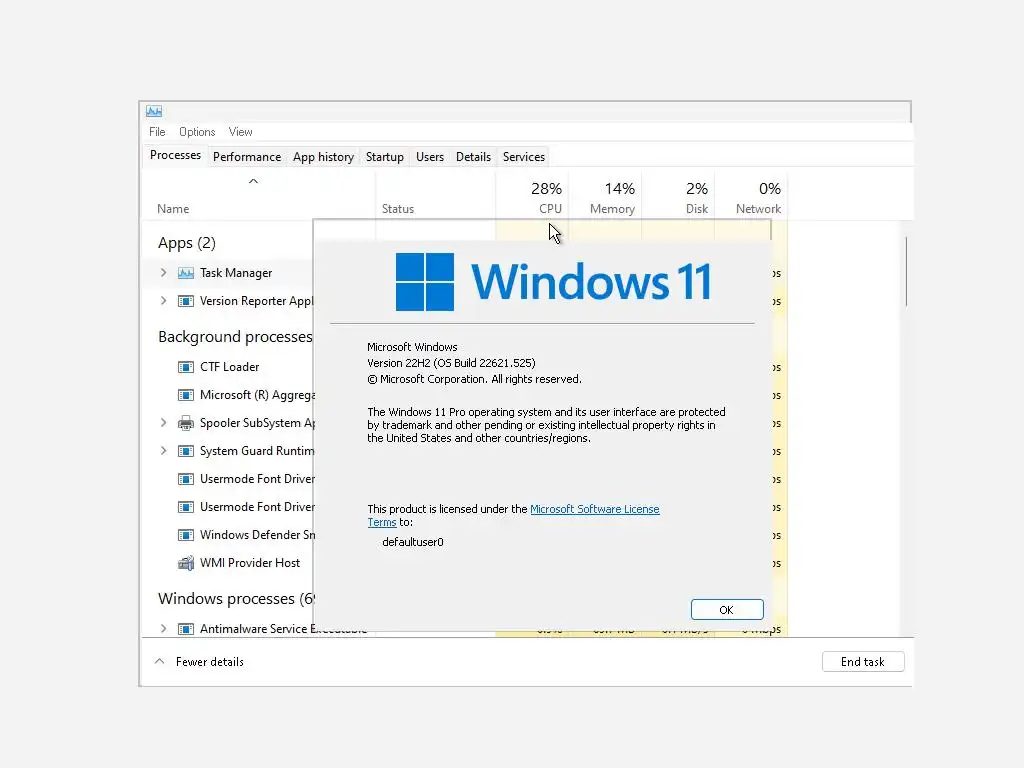Click the End task button
Screen dimensions: 1024x768
[863, 662]
